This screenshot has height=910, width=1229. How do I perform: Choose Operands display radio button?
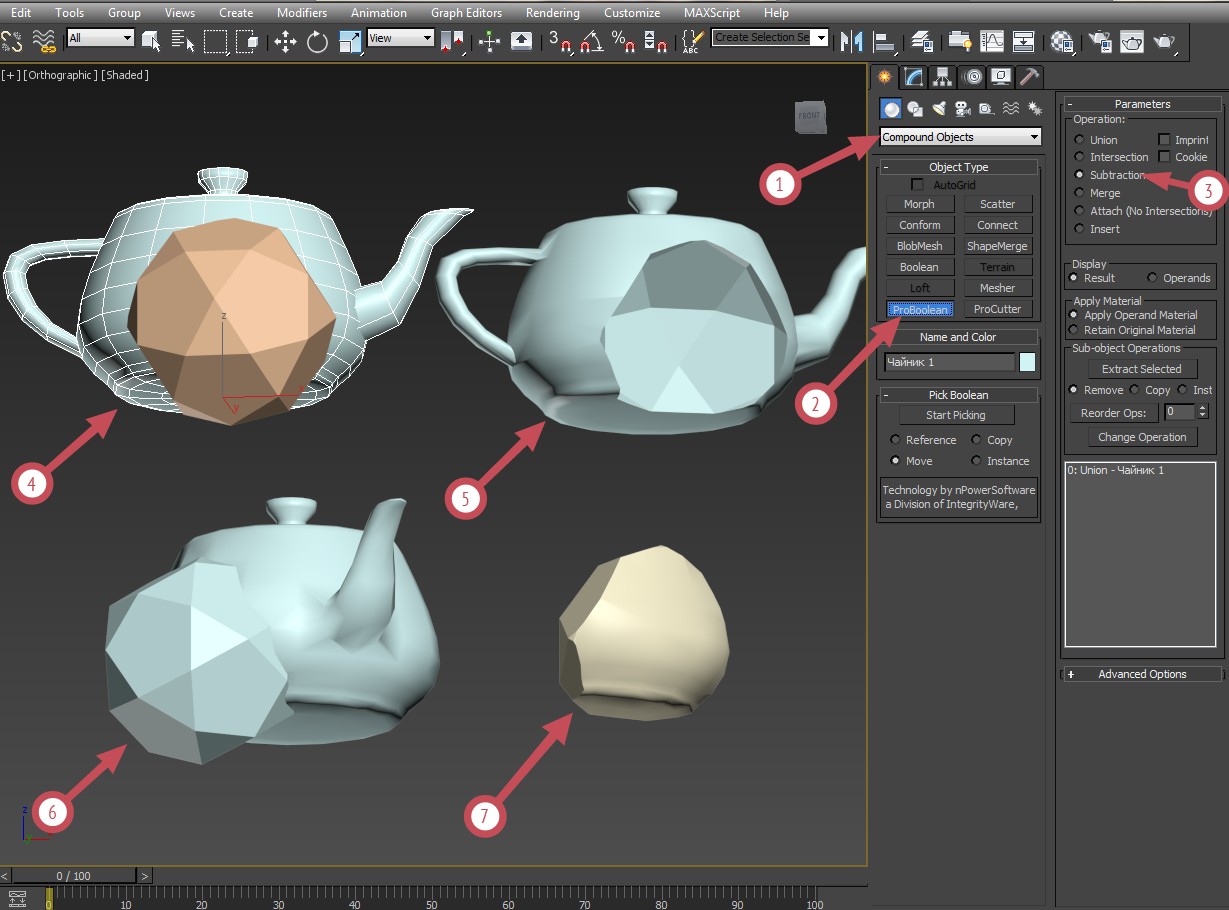(x=1152, y=278)
